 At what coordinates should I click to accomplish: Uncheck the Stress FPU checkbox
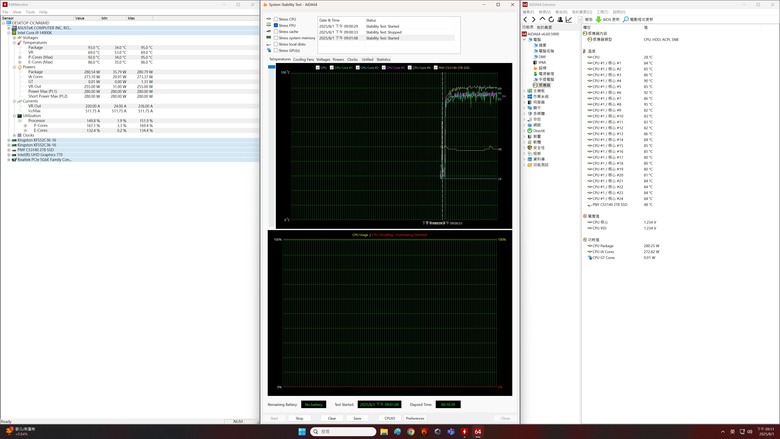tap(276, 25)
